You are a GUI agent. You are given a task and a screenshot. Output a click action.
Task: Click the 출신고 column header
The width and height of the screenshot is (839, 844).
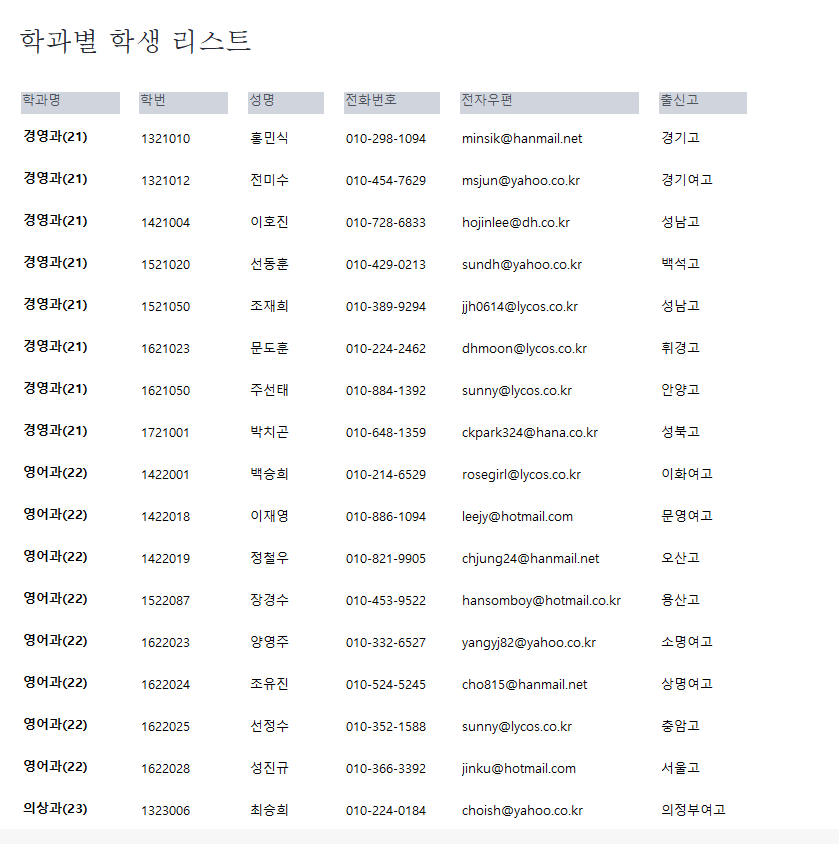702,102
